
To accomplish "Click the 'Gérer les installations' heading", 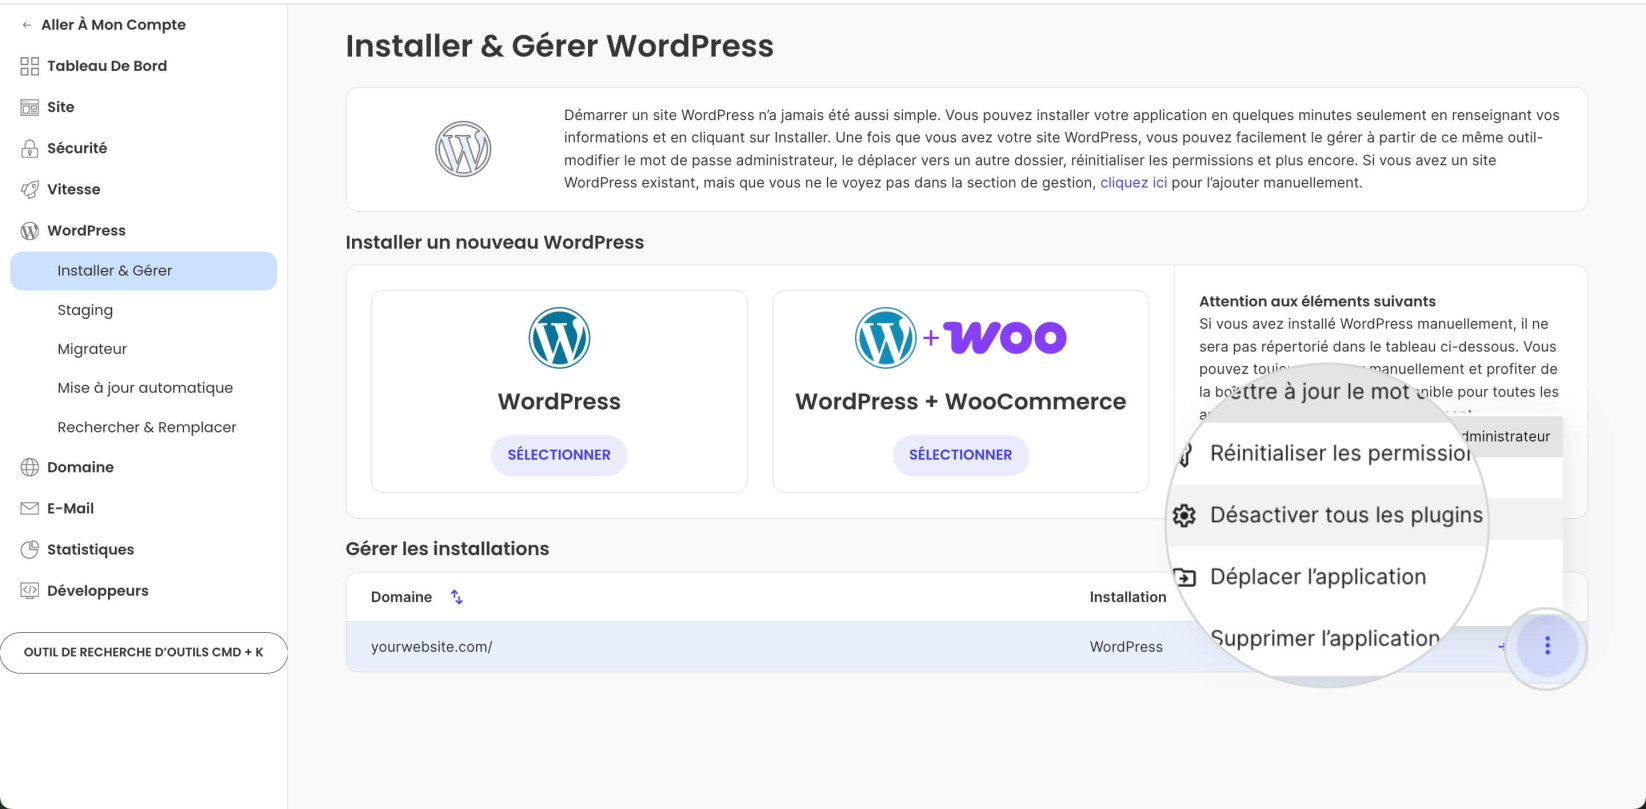I will (x=447, y=549).
